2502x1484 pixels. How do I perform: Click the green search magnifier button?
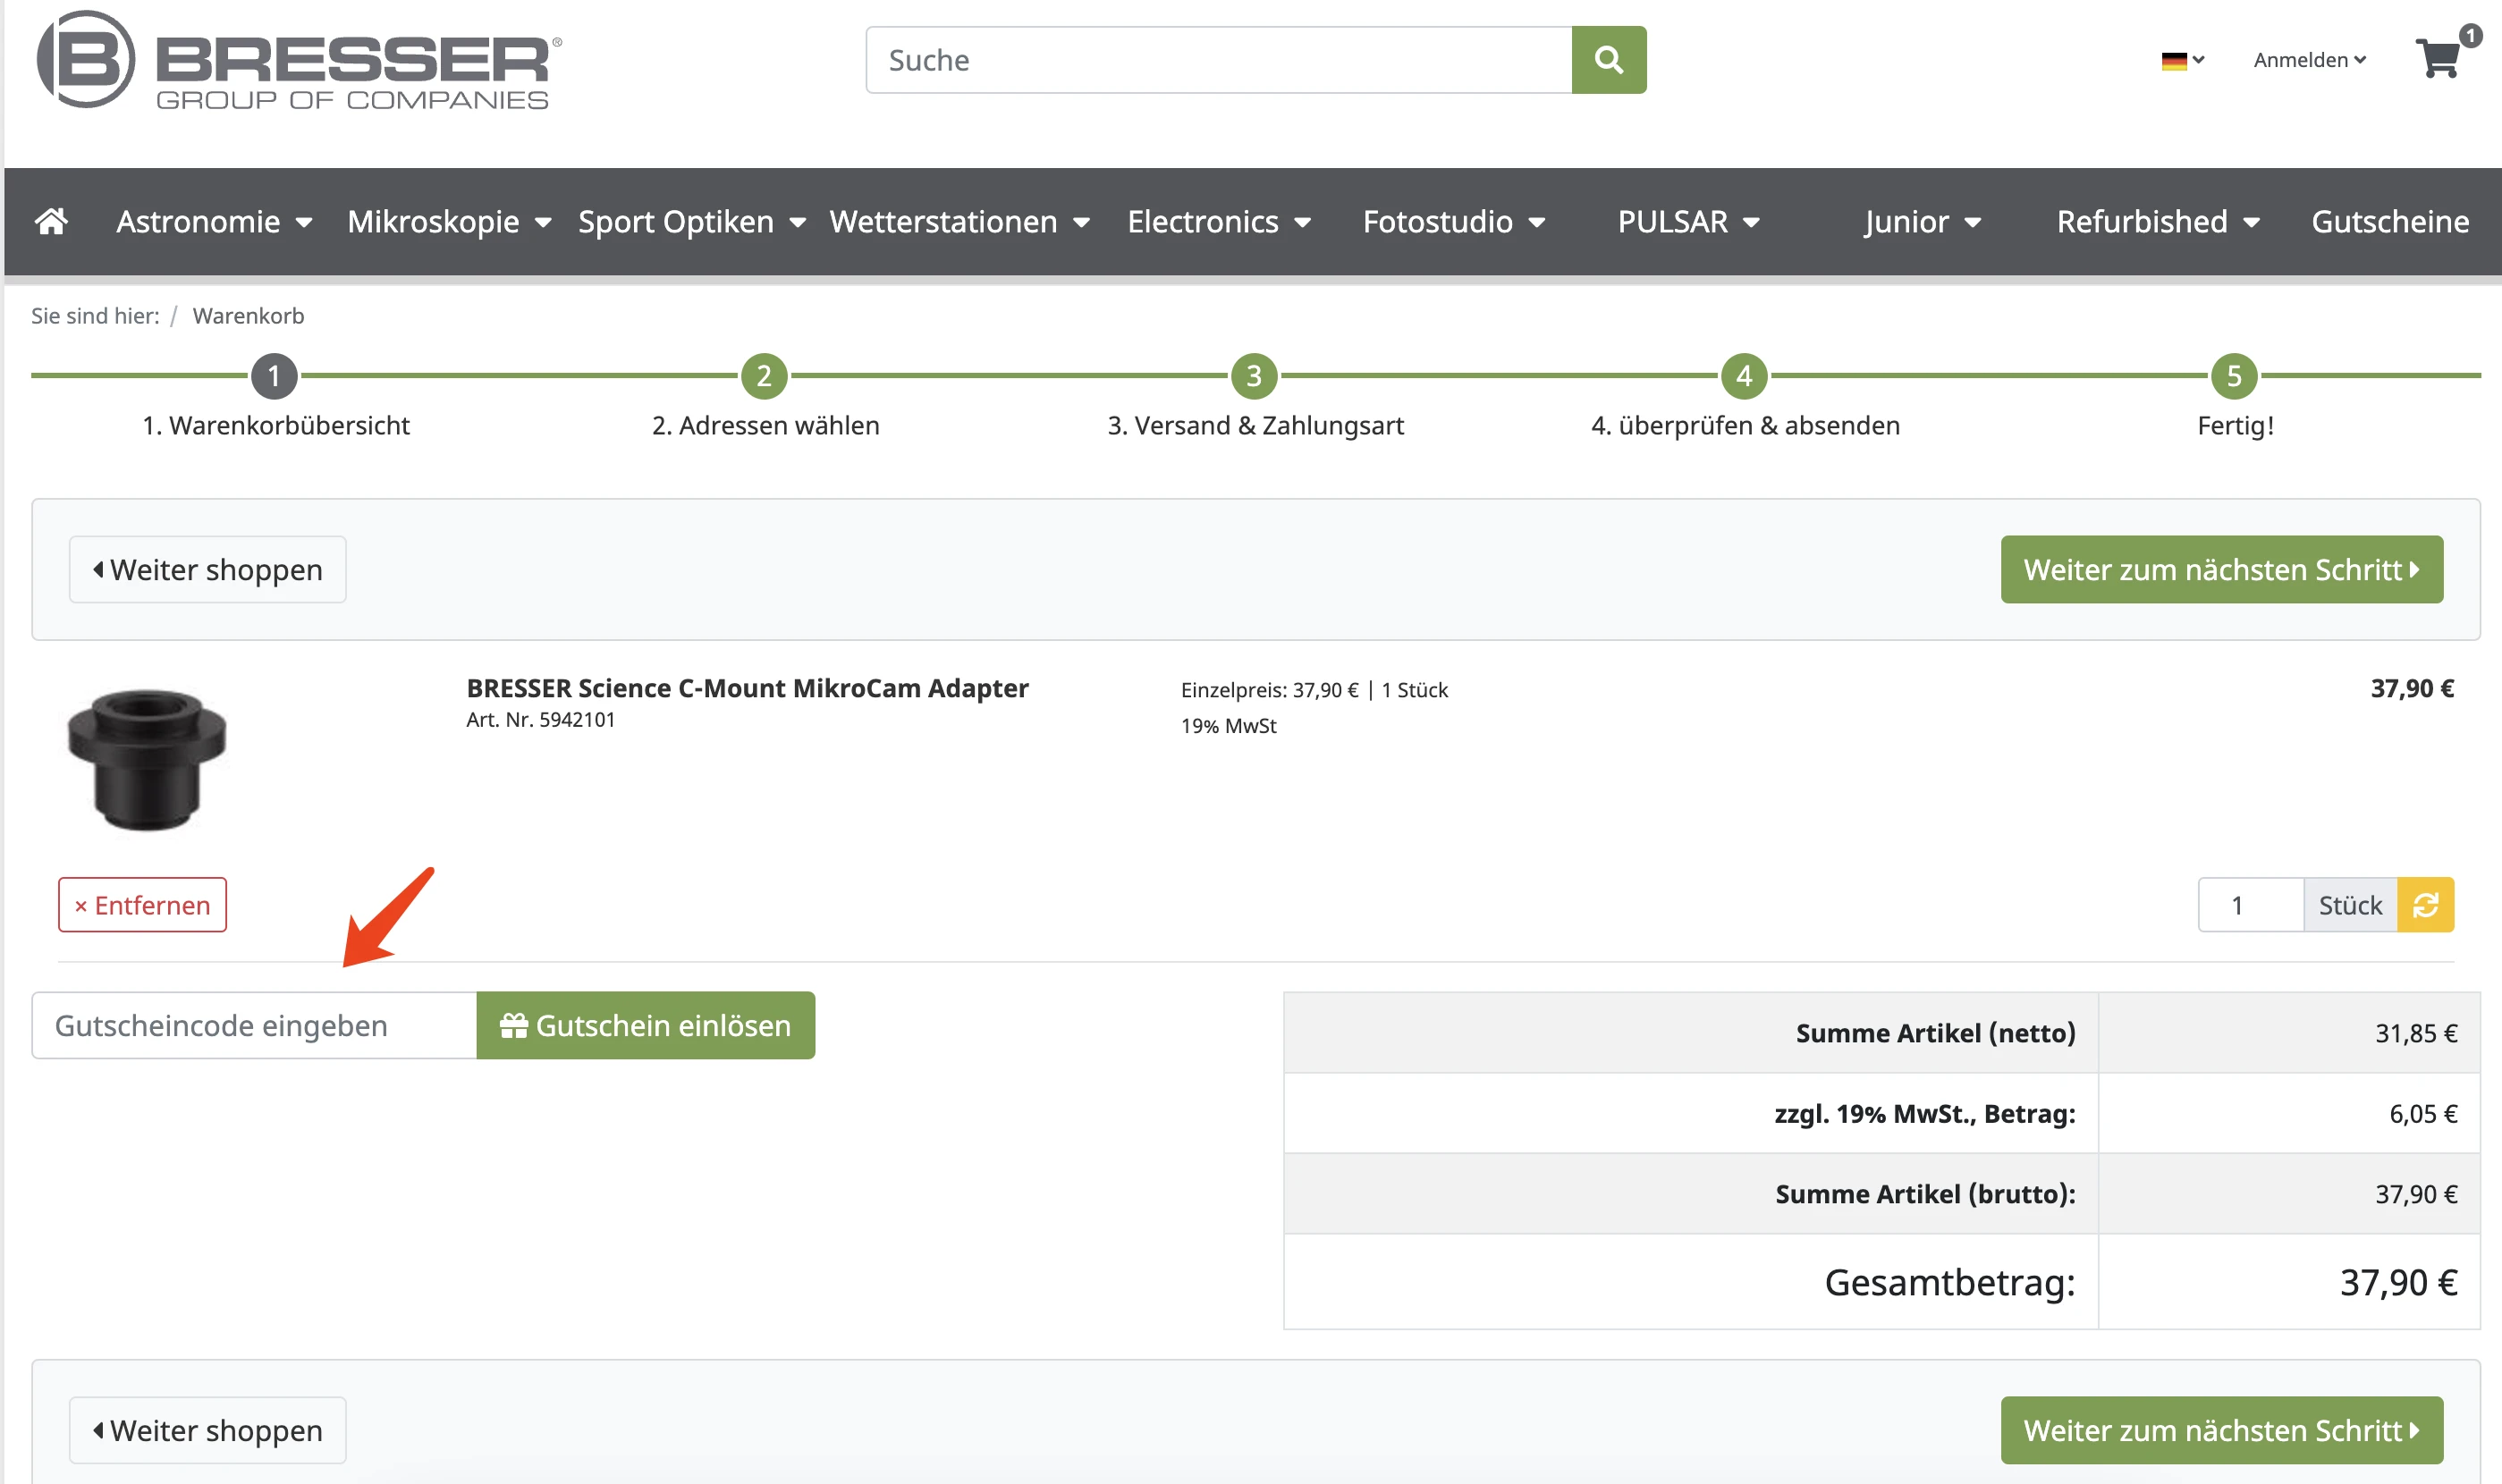(1608, 60)
